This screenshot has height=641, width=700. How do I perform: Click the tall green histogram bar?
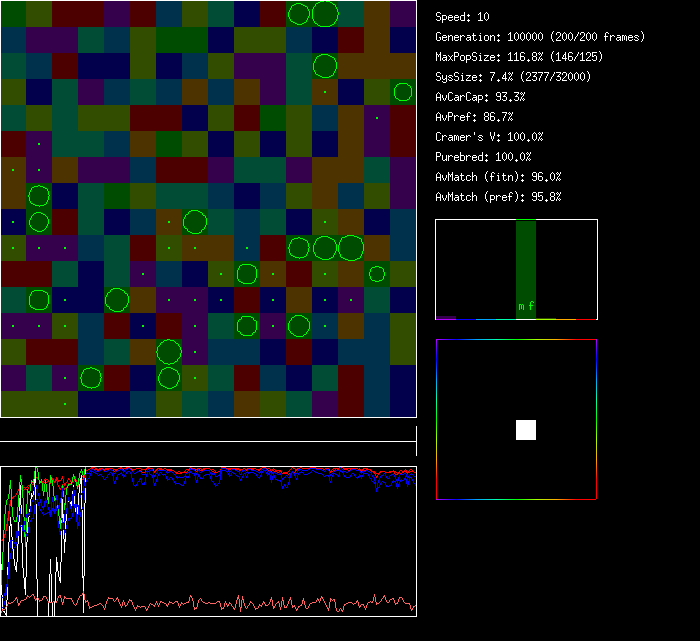[x=526, y=265]
